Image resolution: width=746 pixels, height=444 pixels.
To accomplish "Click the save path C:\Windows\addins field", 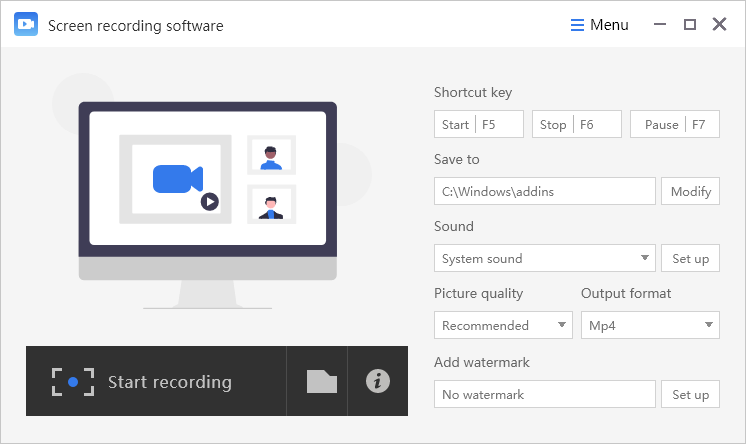I will tap(545, 191).
